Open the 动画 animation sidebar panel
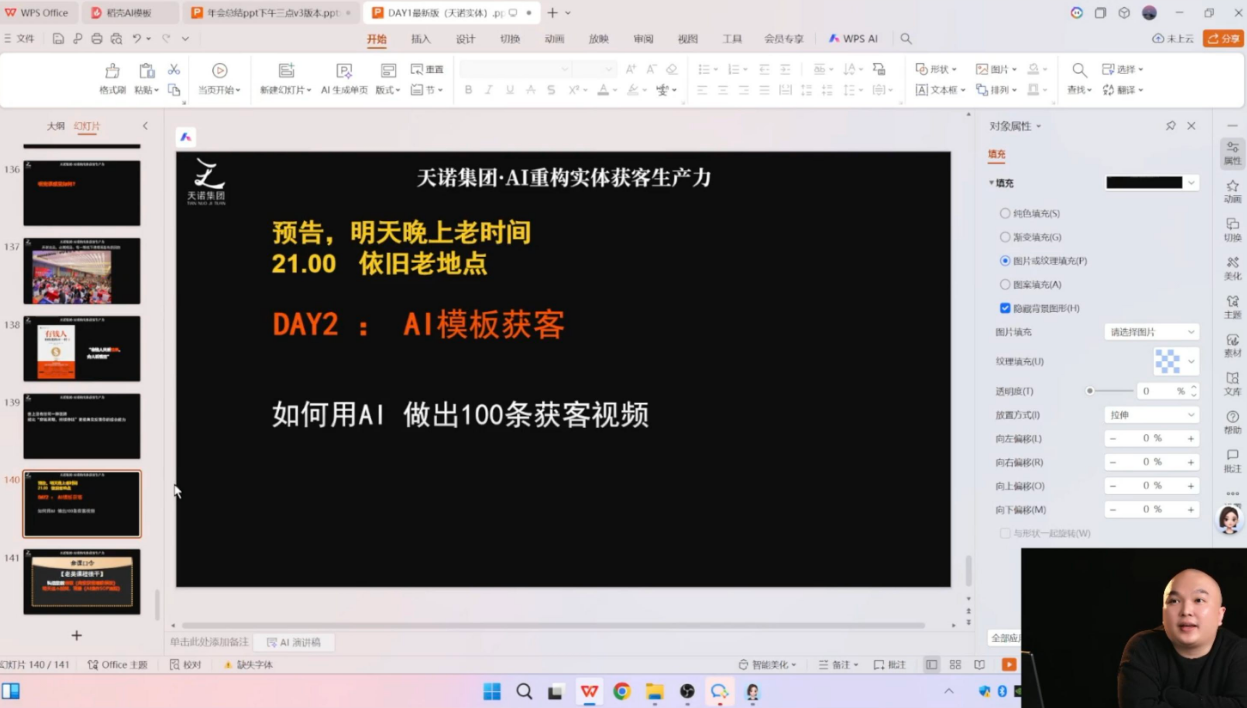The image size is (1247, 708). [x=1232, y=191]
